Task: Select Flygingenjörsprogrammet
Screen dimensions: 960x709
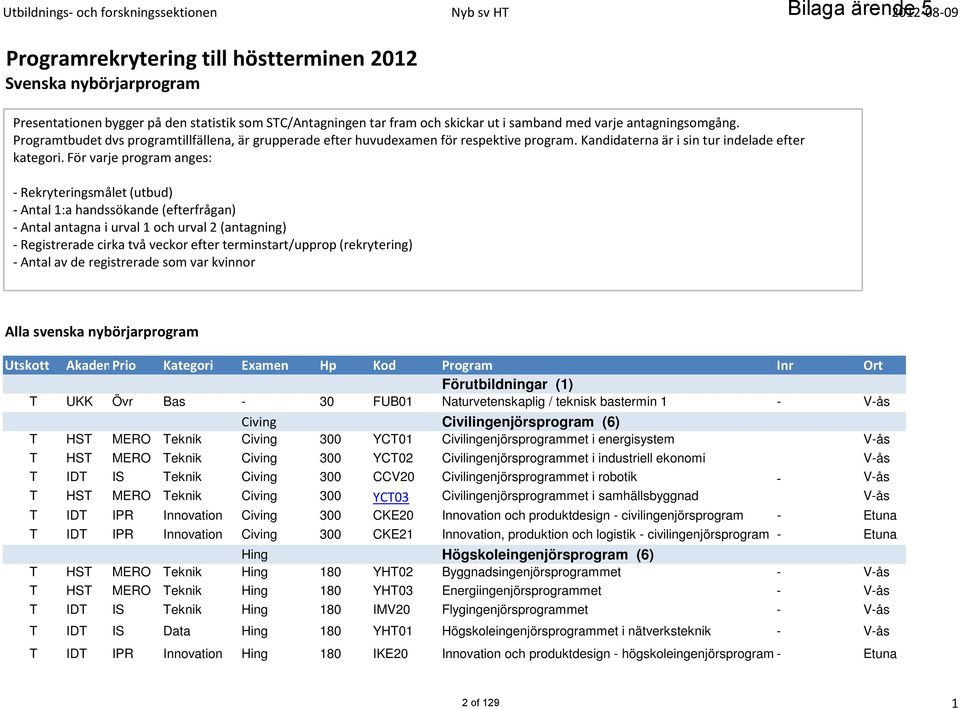Action: pos(514,610)
